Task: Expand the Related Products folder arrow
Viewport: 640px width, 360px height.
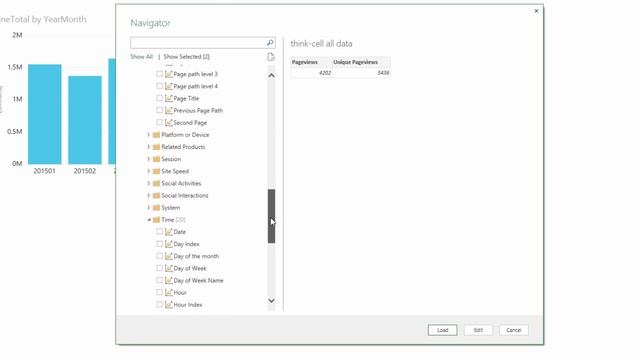Action: tap(149, 147)
